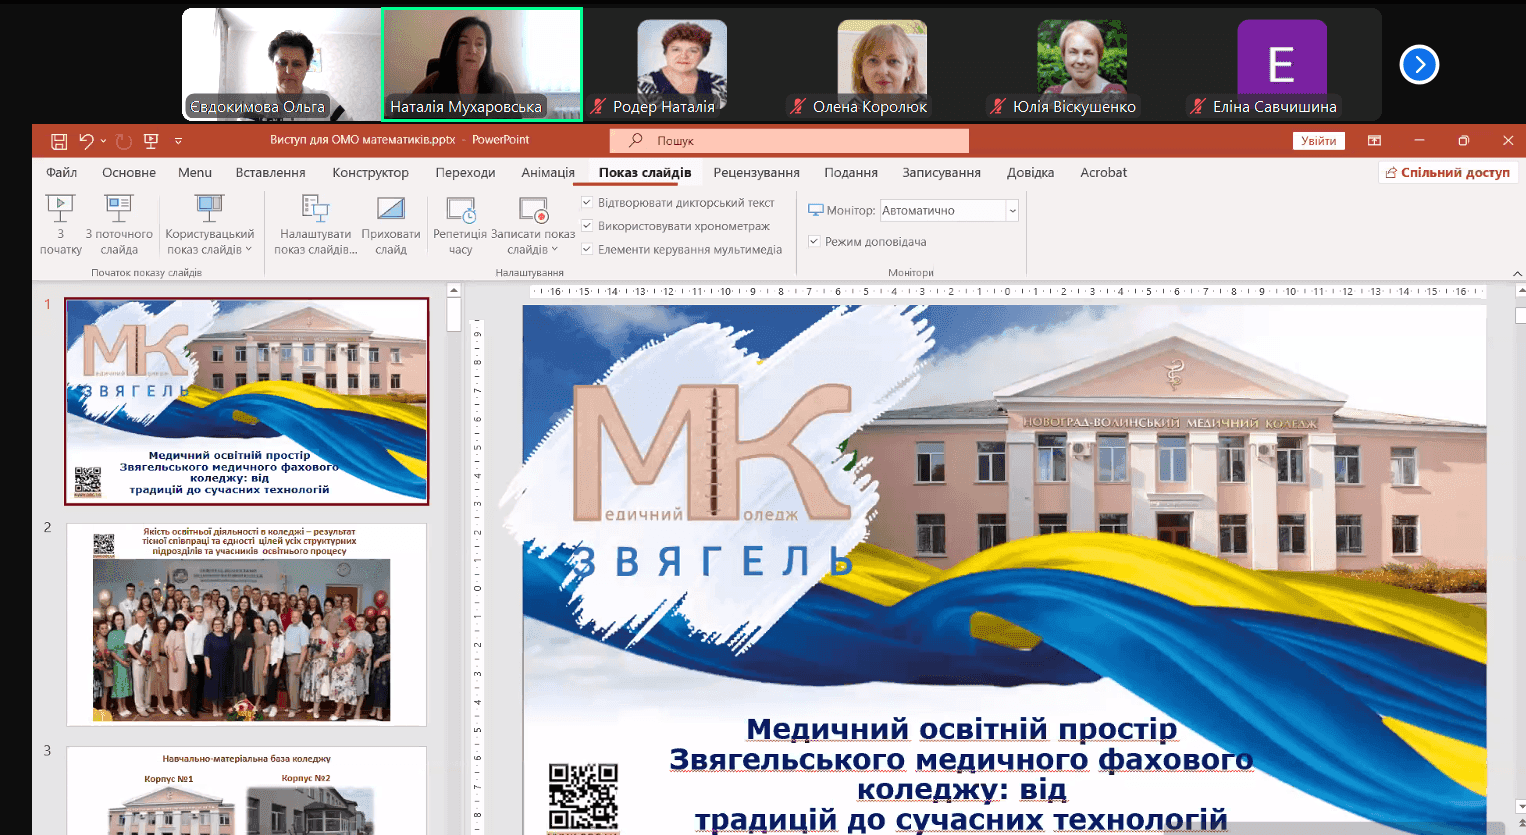1526x835 pixels.
Task: Select the slide 3 thumbnail Навчально-матеріальна база
Action: coord(246,790)
